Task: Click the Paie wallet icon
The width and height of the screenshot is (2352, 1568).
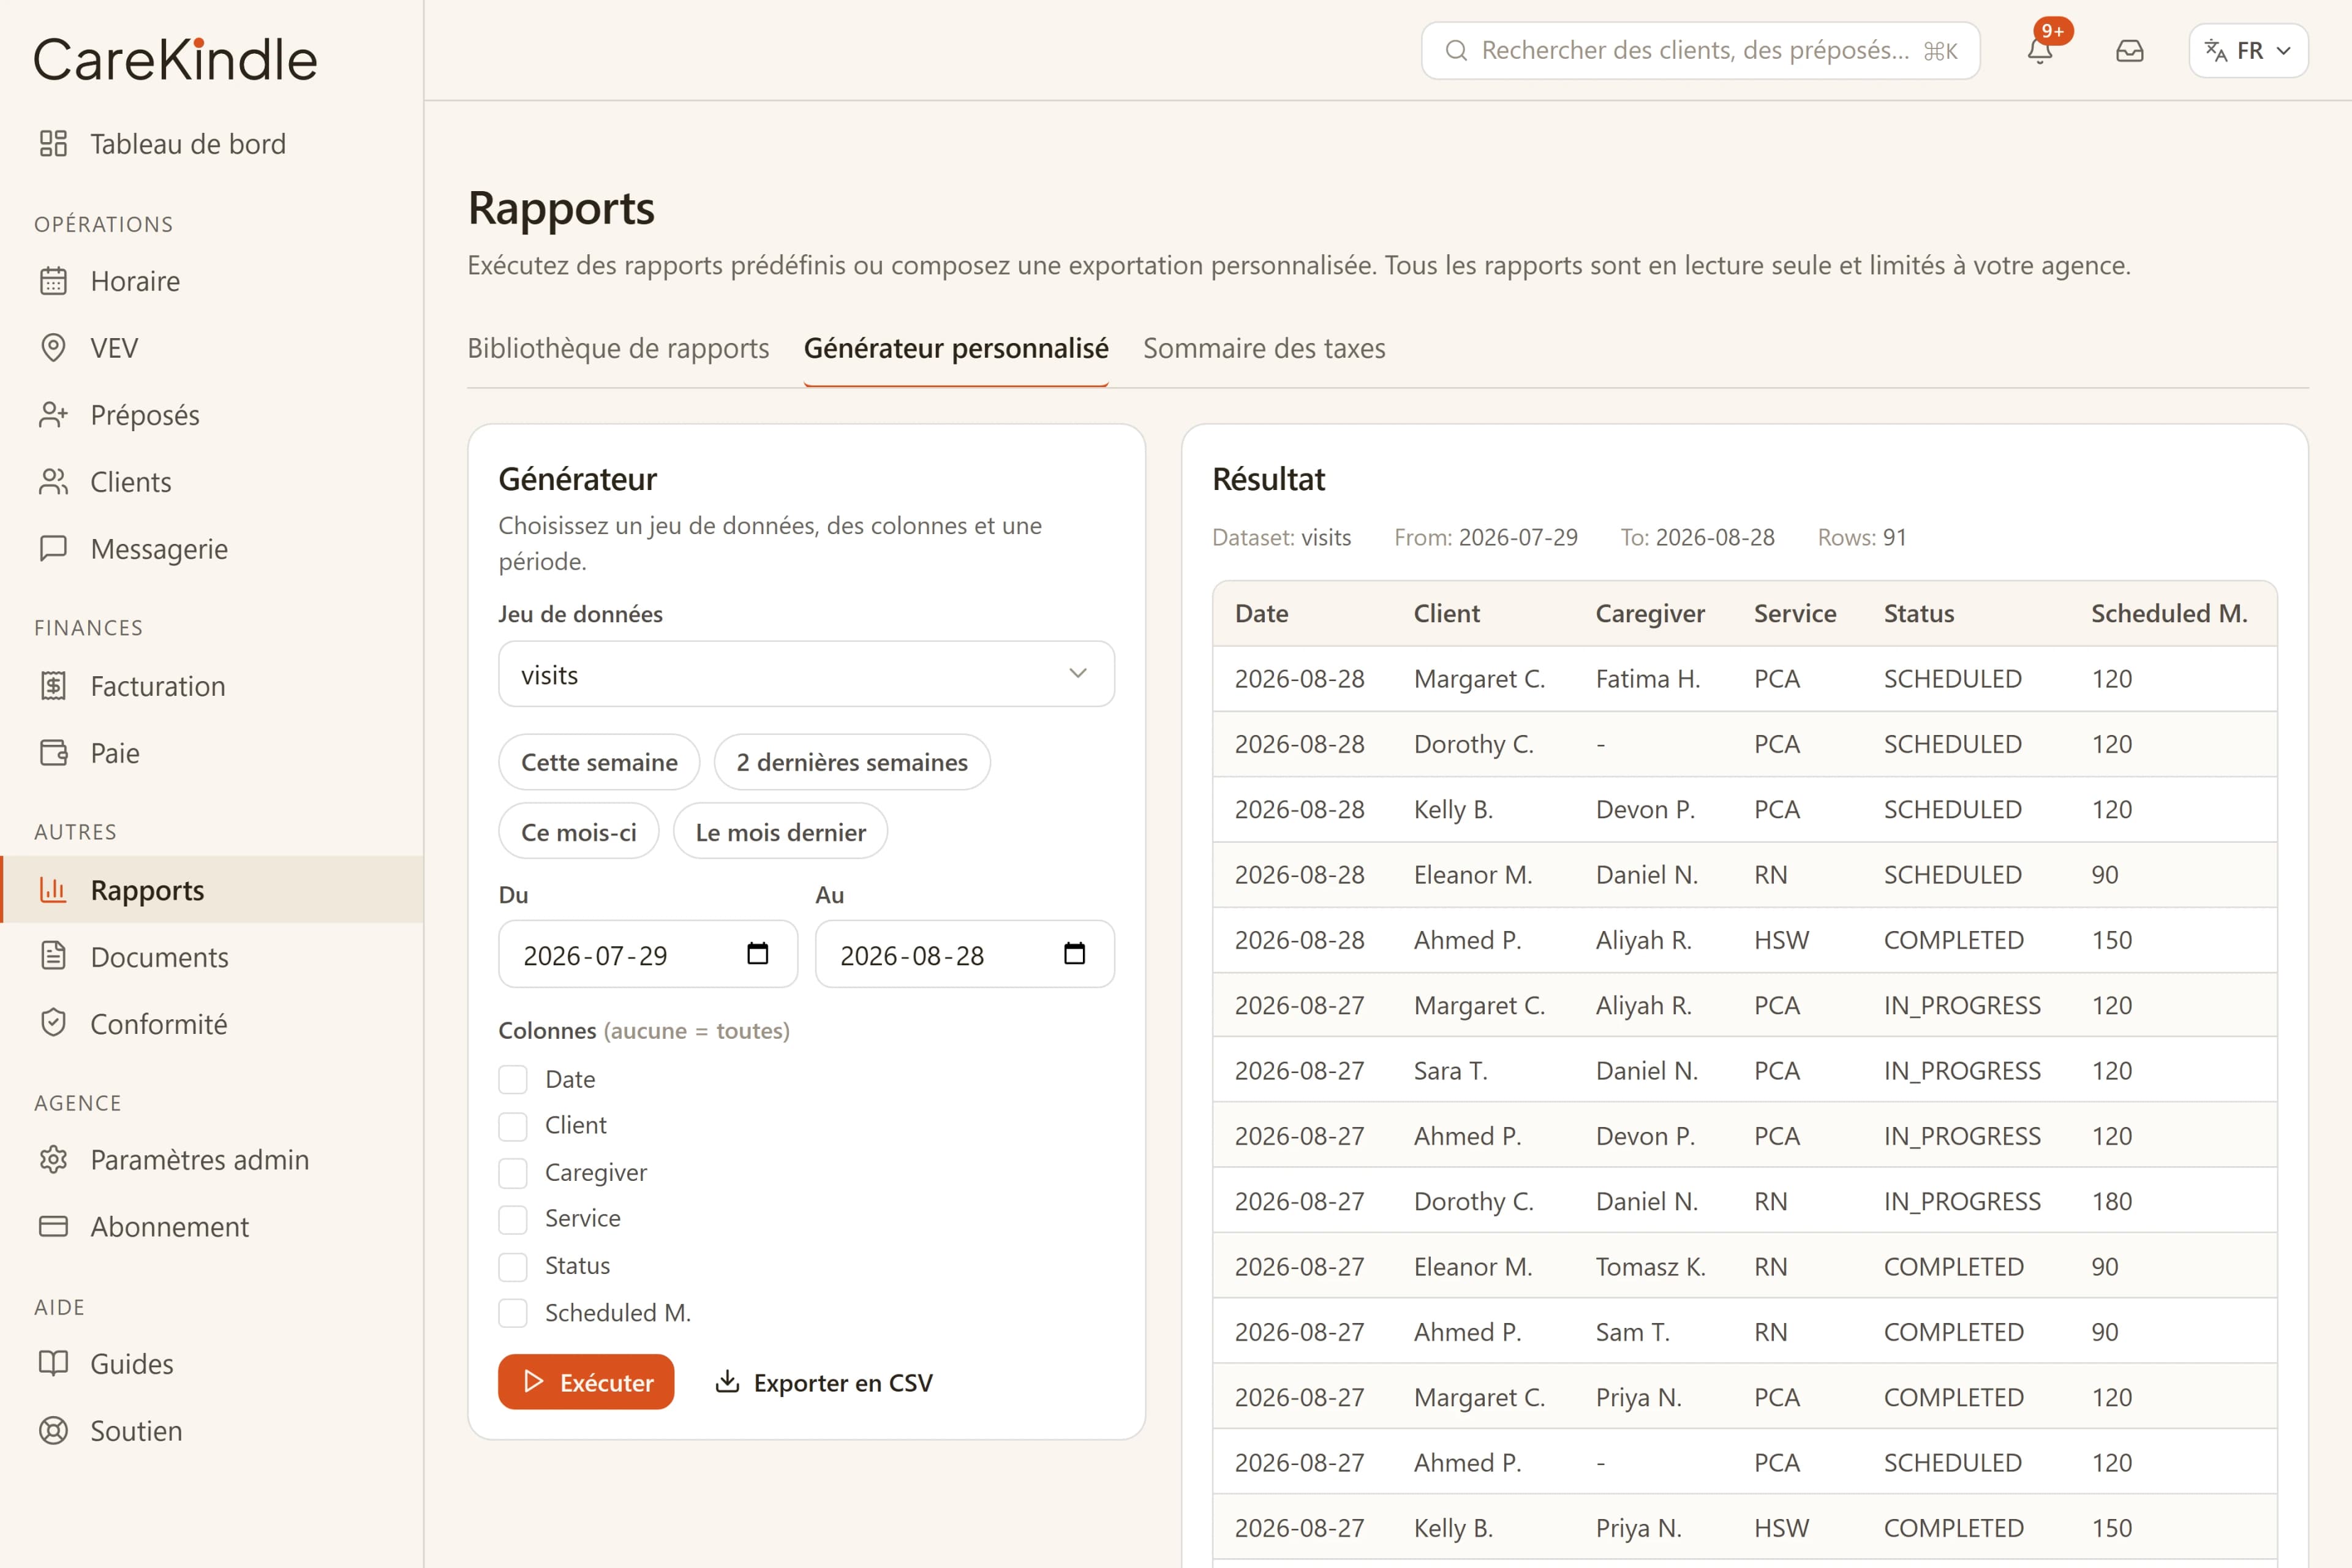Action: (53, 753)
